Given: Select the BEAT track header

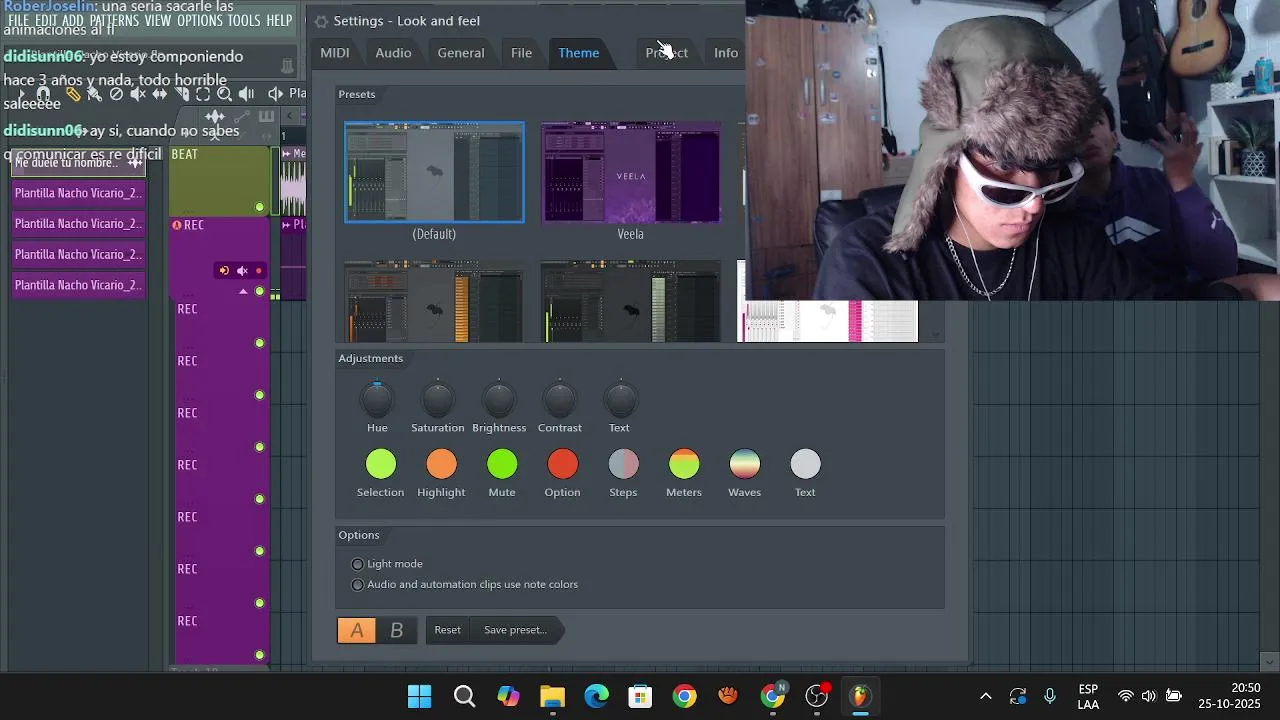Looking at the screenshot, I should [220, 181].
